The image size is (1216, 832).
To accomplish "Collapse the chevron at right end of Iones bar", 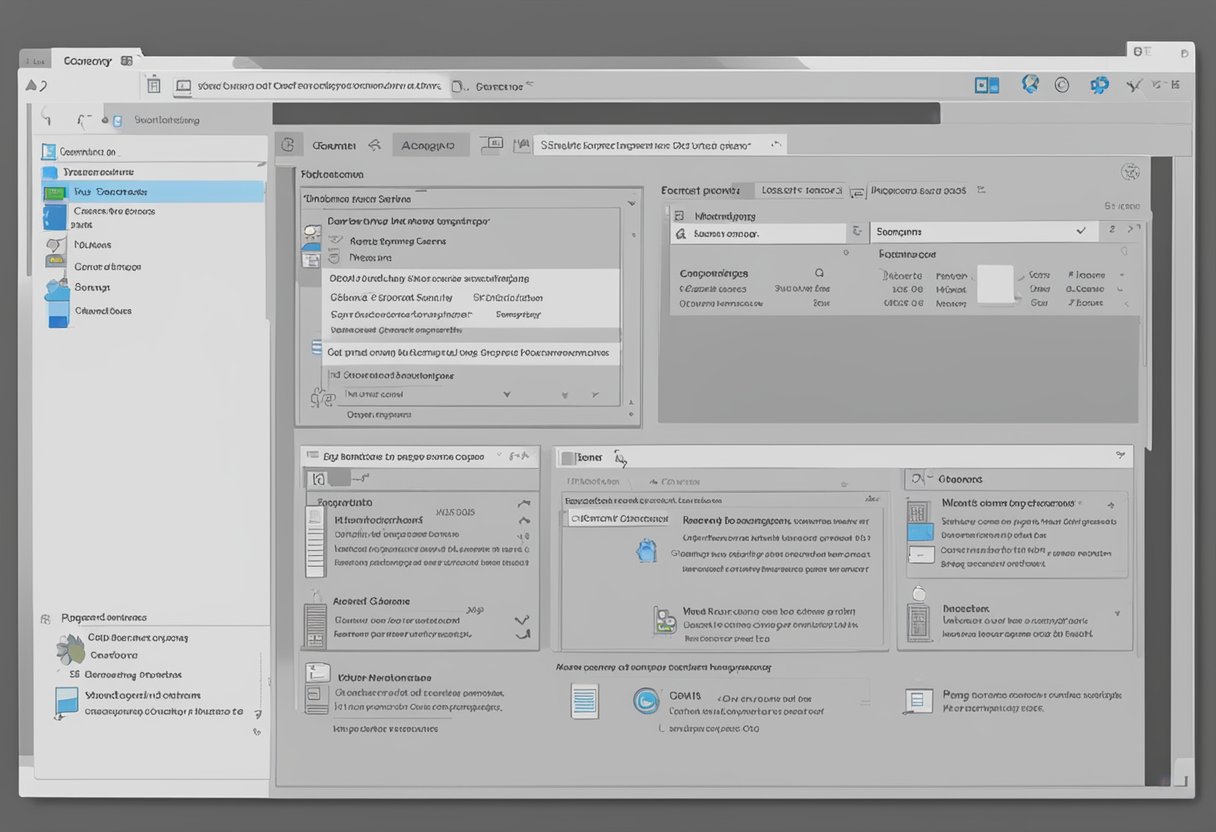I will [x=1119, y=456].
